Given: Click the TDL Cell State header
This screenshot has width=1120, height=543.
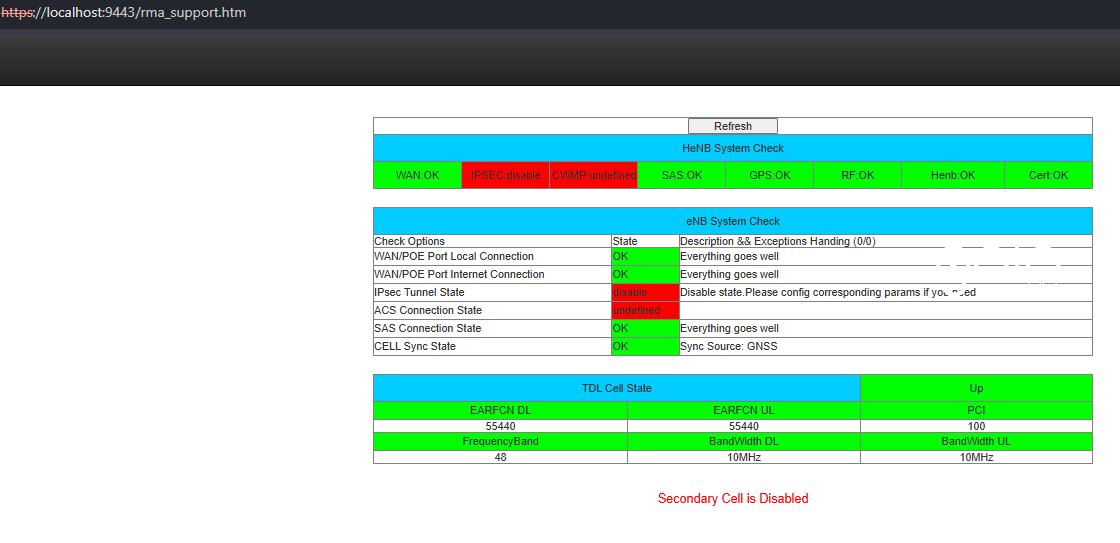Looking at the screenshot, I should click(x=616, y=388).
